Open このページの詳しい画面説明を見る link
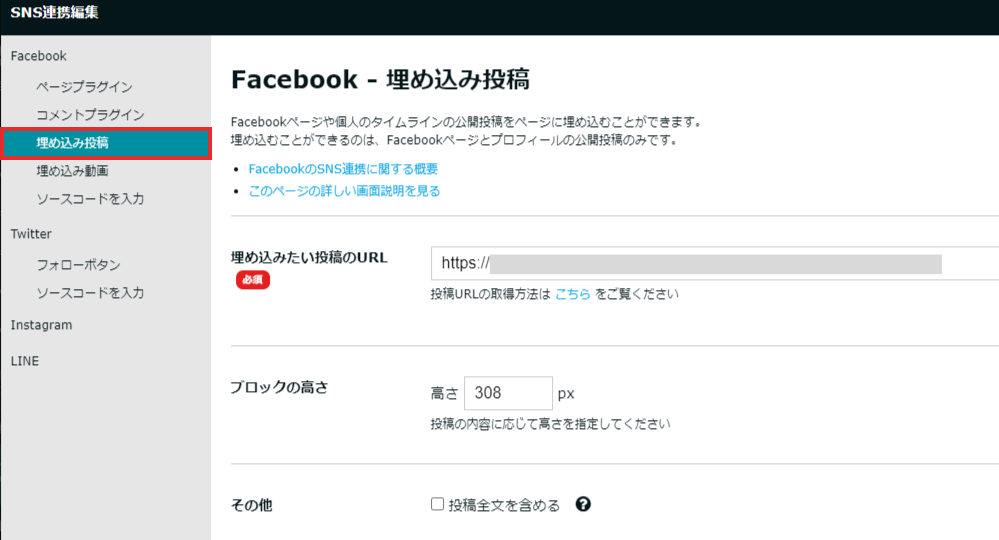The height and width of the screenshot is (540, 999). pyautogui.click(x=344, y=191)
